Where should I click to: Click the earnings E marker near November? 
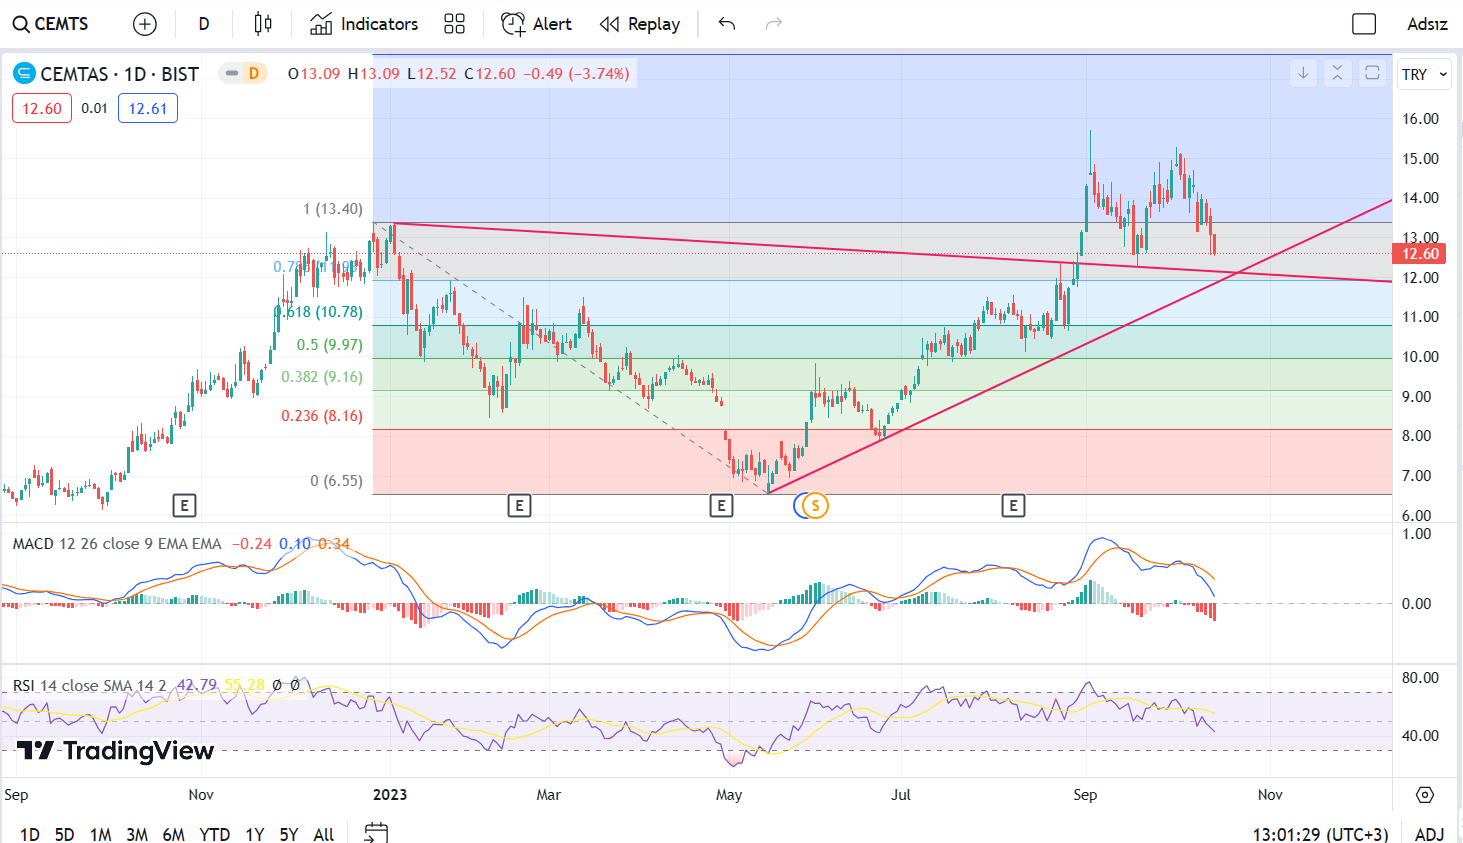pyautogui.click(x=184, y=506)
